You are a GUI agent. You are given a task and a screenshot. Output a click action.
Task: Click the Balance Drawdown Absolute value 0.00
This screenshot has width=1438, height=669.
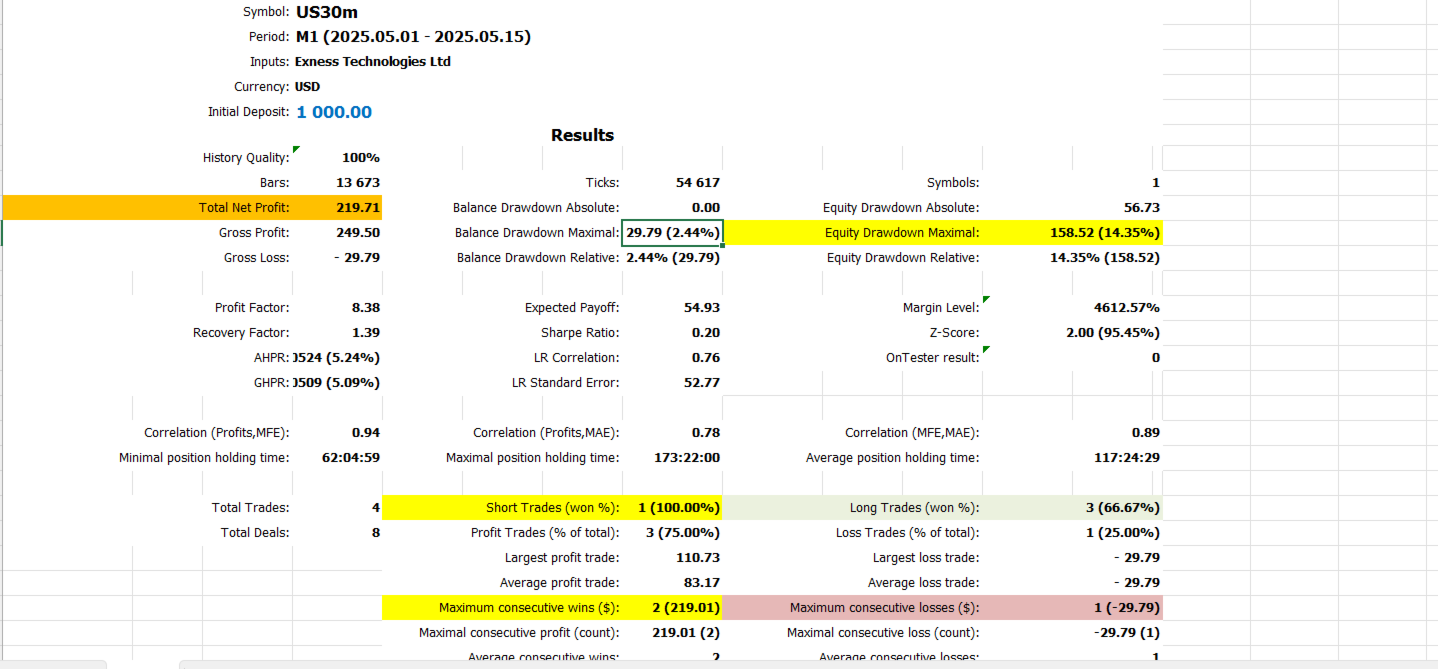706,208
